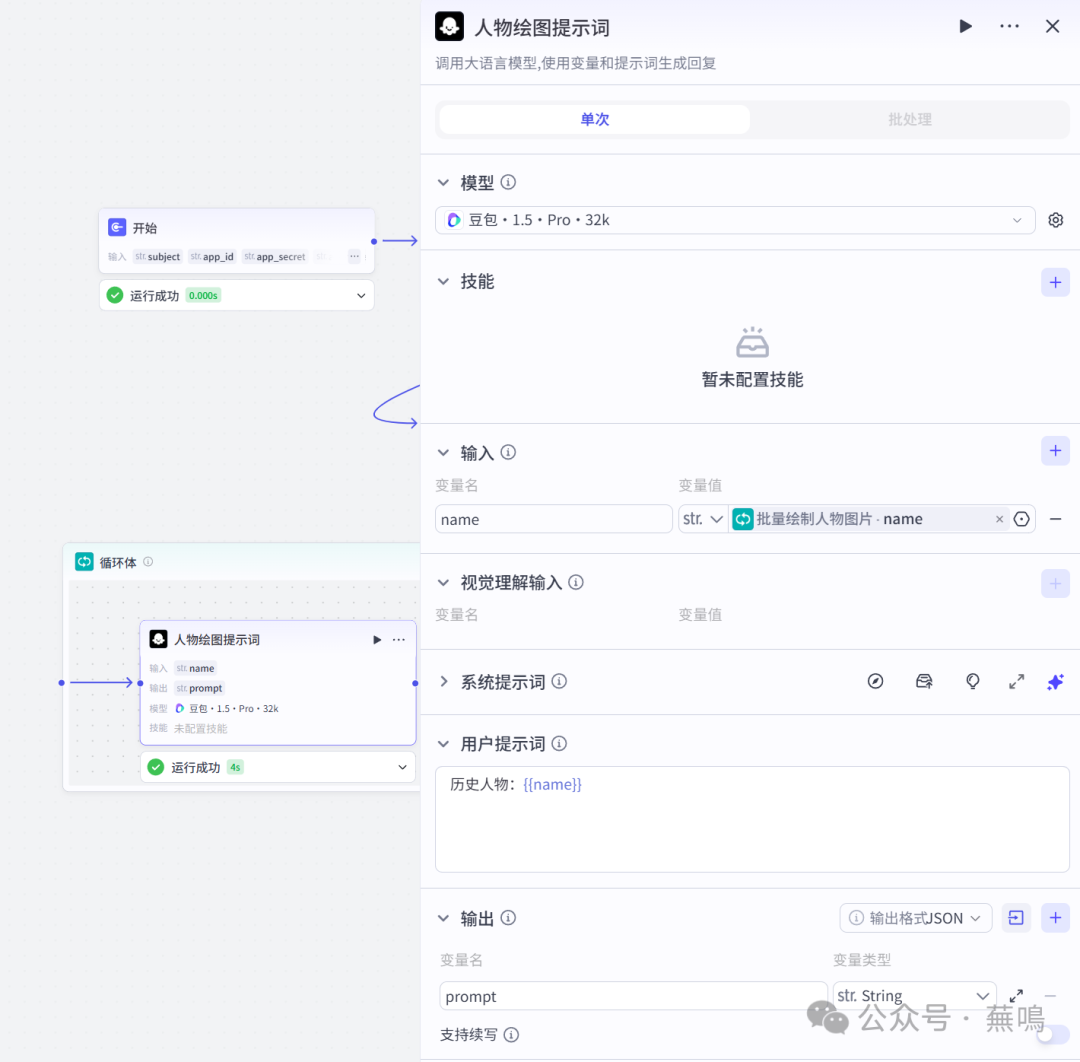Open the prompt library compass icon

pyautogui.click(x=876, y=682)
